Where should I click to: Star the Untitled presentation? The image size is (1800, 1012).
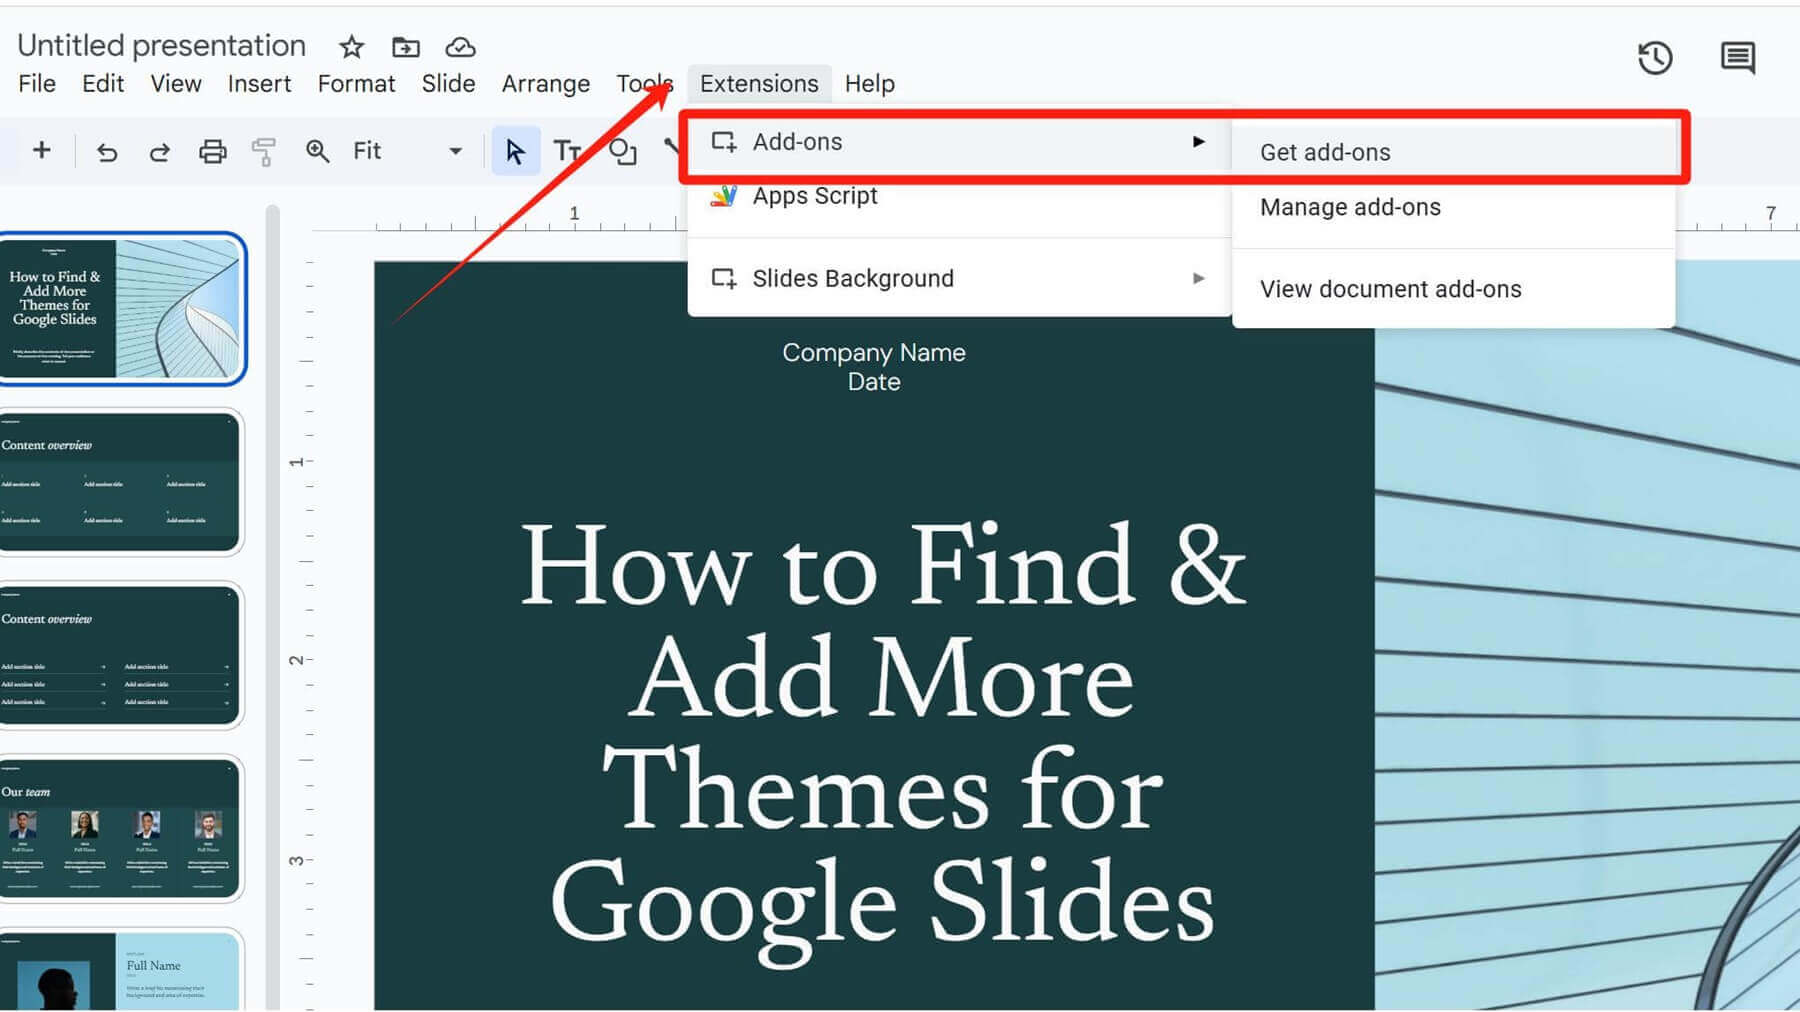point(351,47)
